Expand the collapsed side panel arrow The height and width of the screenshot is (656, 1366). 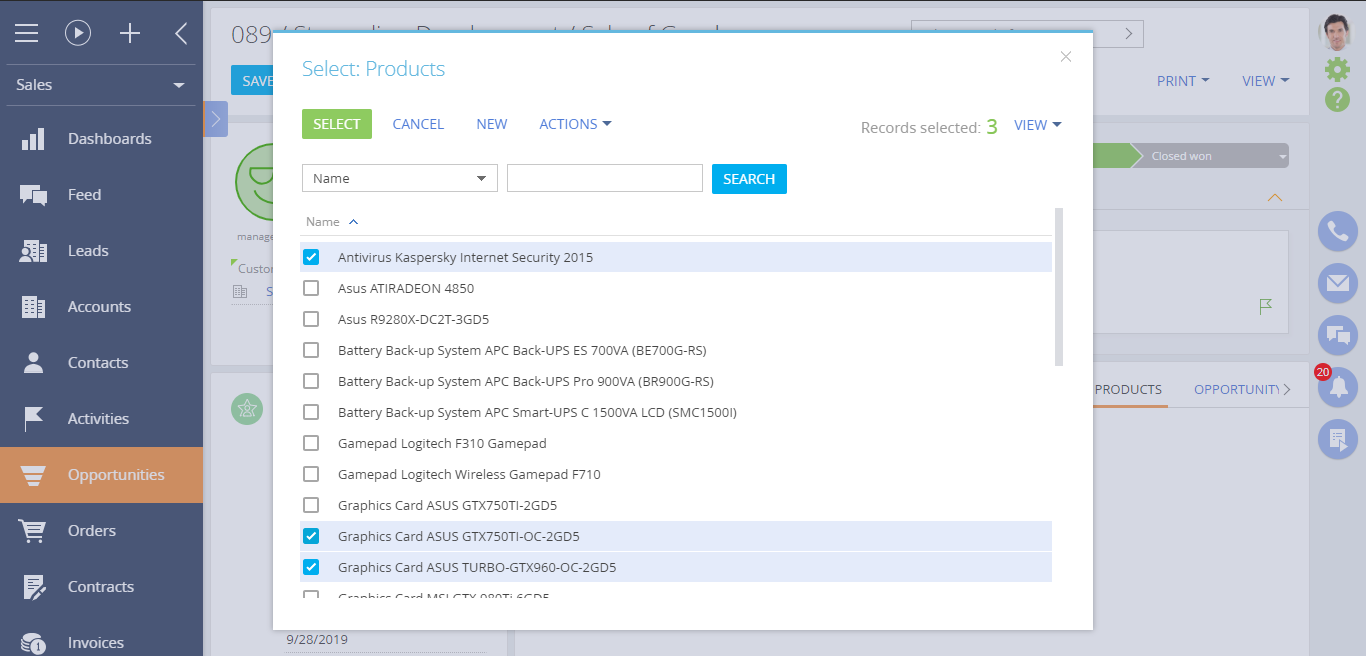[216, 119]
